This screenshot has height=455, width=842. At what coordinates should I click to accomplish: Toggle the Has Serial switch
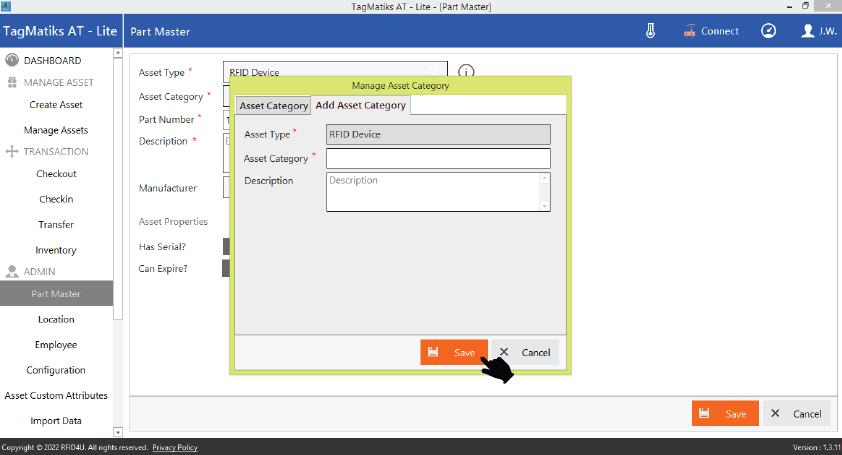coord(227,246)
